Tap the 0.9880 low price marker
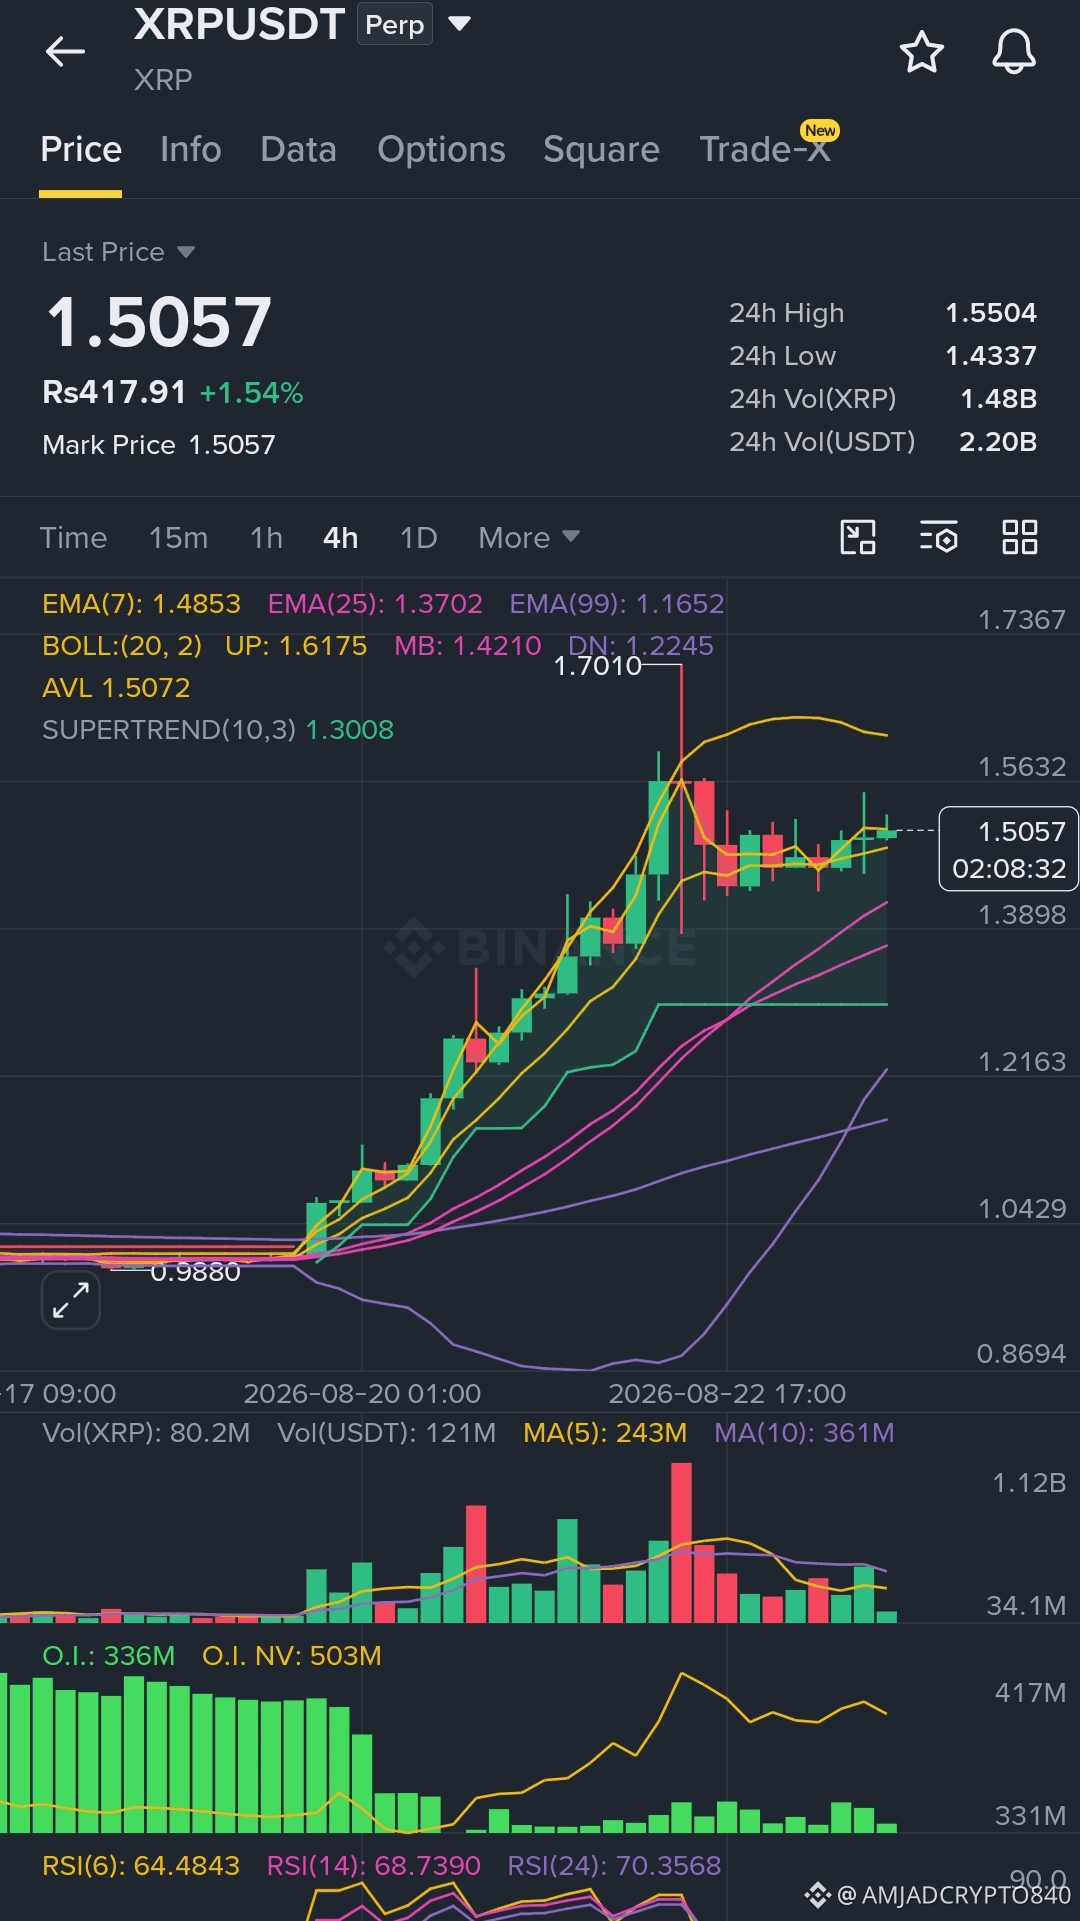Screen dimensions: 1080x1921 [195, 1272]
